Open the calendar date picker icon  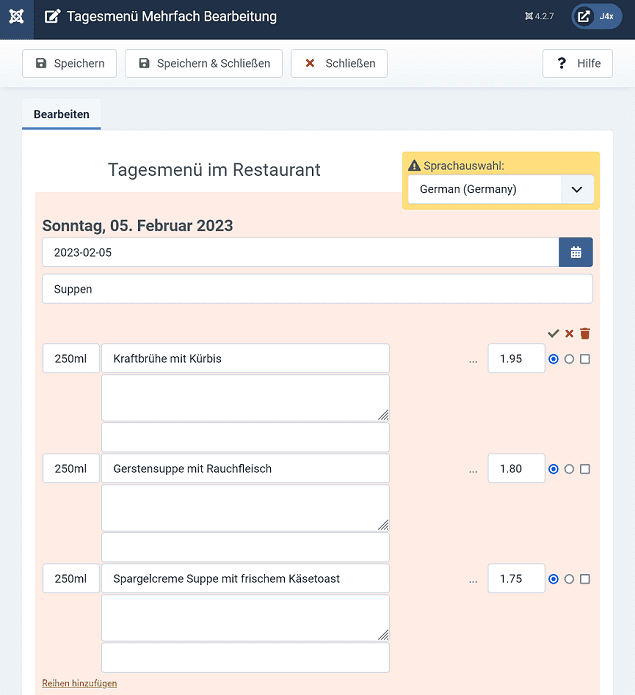576,252
